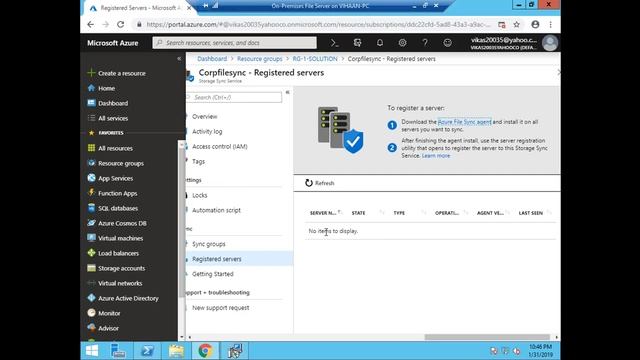Open the Chrome profile icon
The image size is (640, 360).
click(x=535, y=24)
